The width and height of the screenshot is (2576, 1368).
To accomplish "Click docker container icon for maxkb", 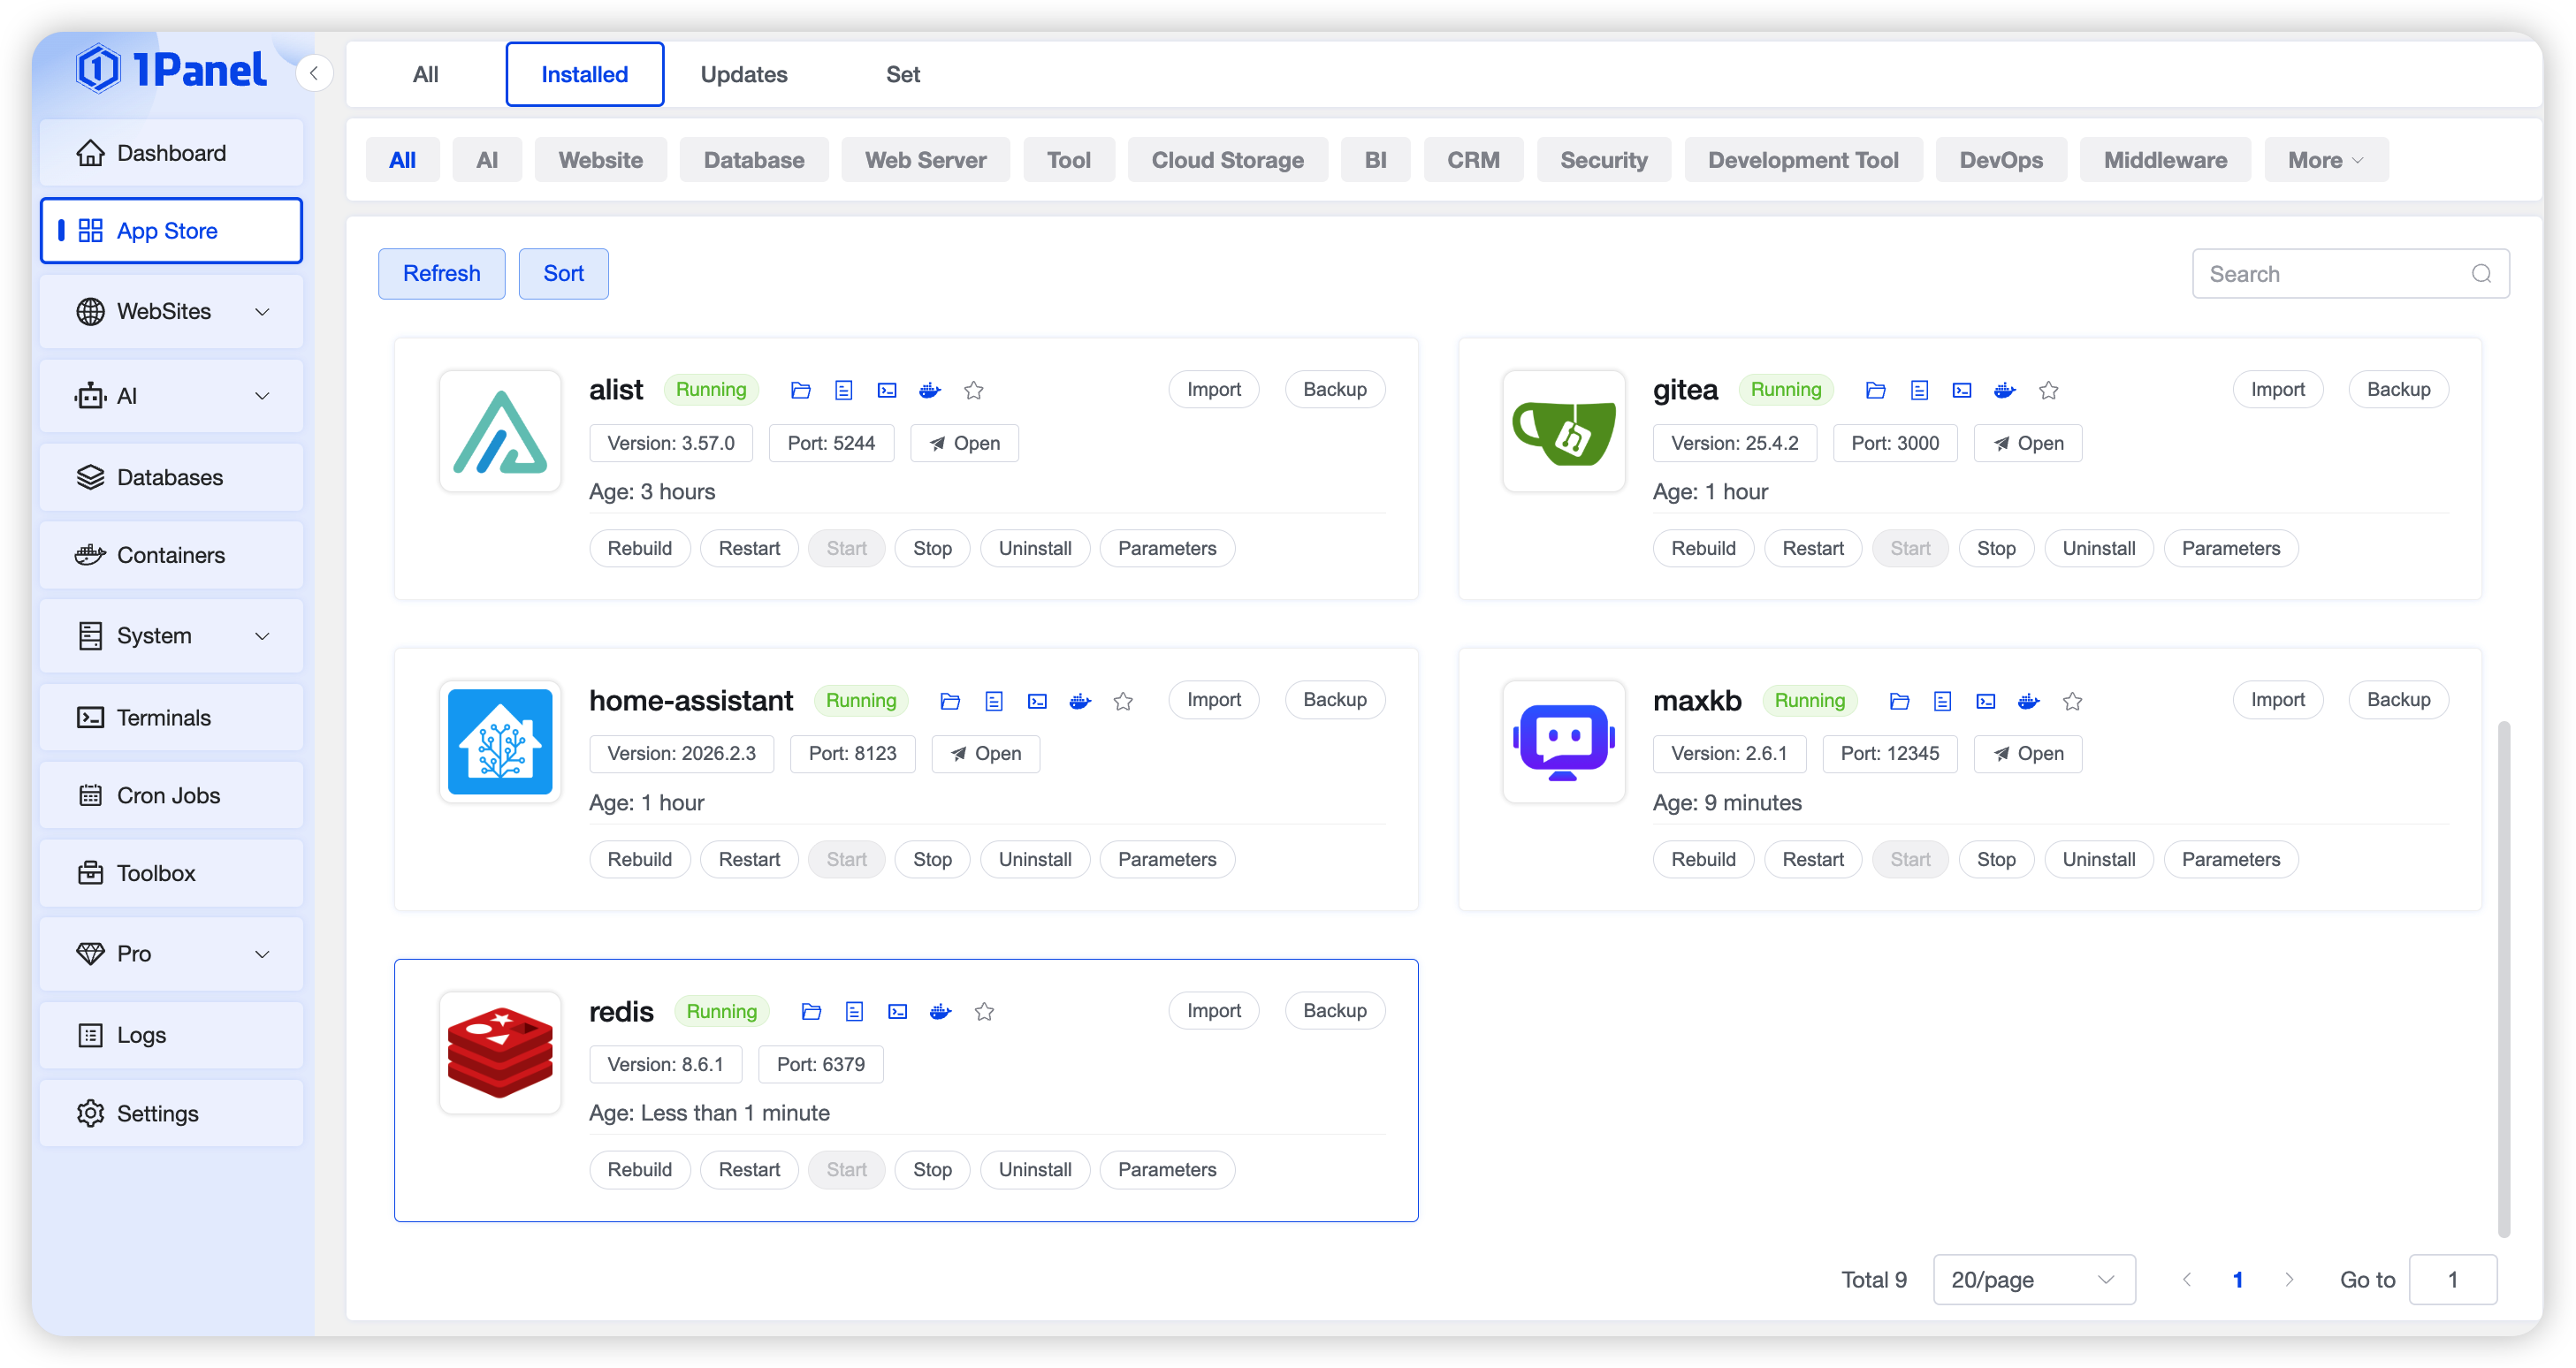I will point(2028,701).
